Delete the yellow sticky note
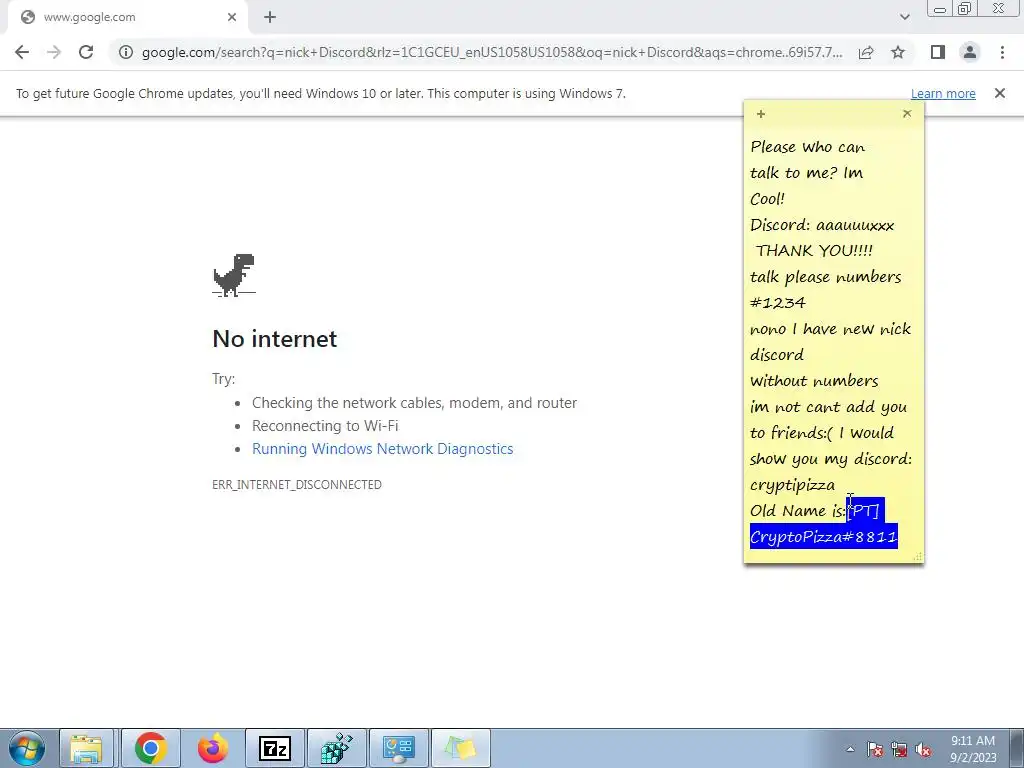This screenshot has width=1024, height=768. [x=907, y=114]
